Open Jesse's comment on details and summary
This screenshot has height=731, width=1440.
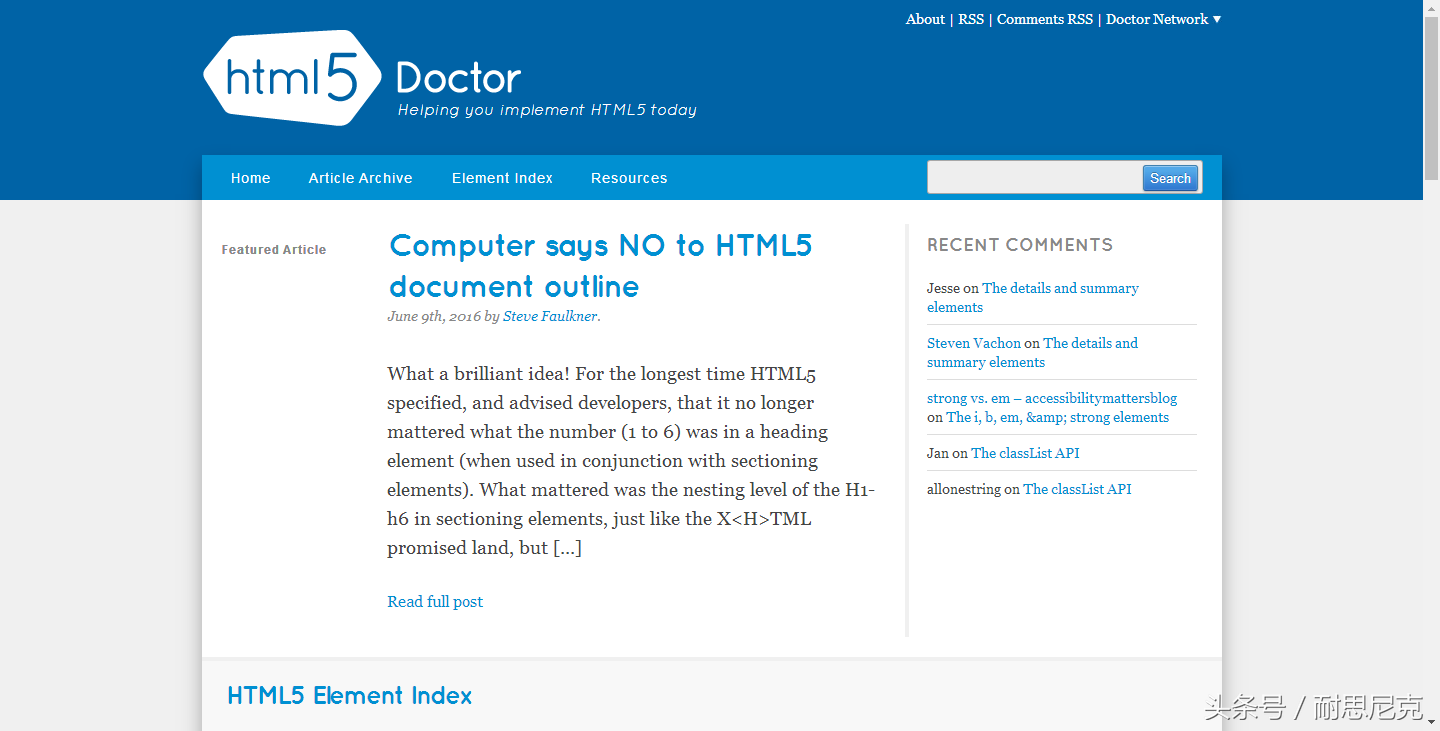1033,298
